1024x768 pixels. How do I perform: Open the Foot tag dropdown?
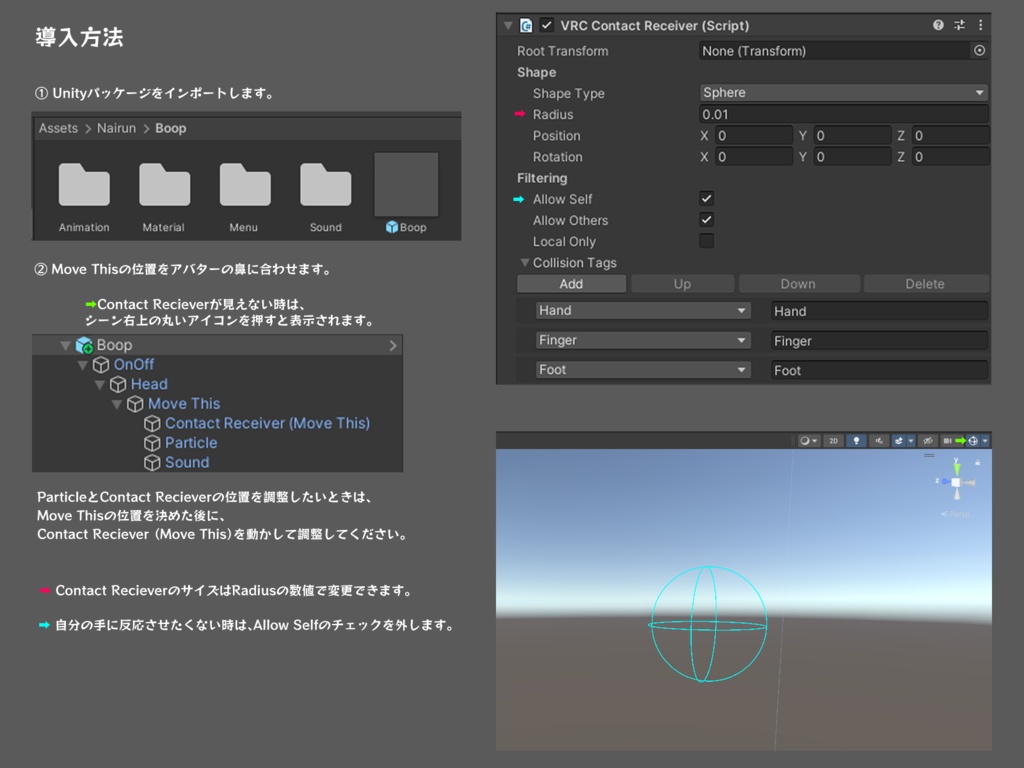click(643, 370)
